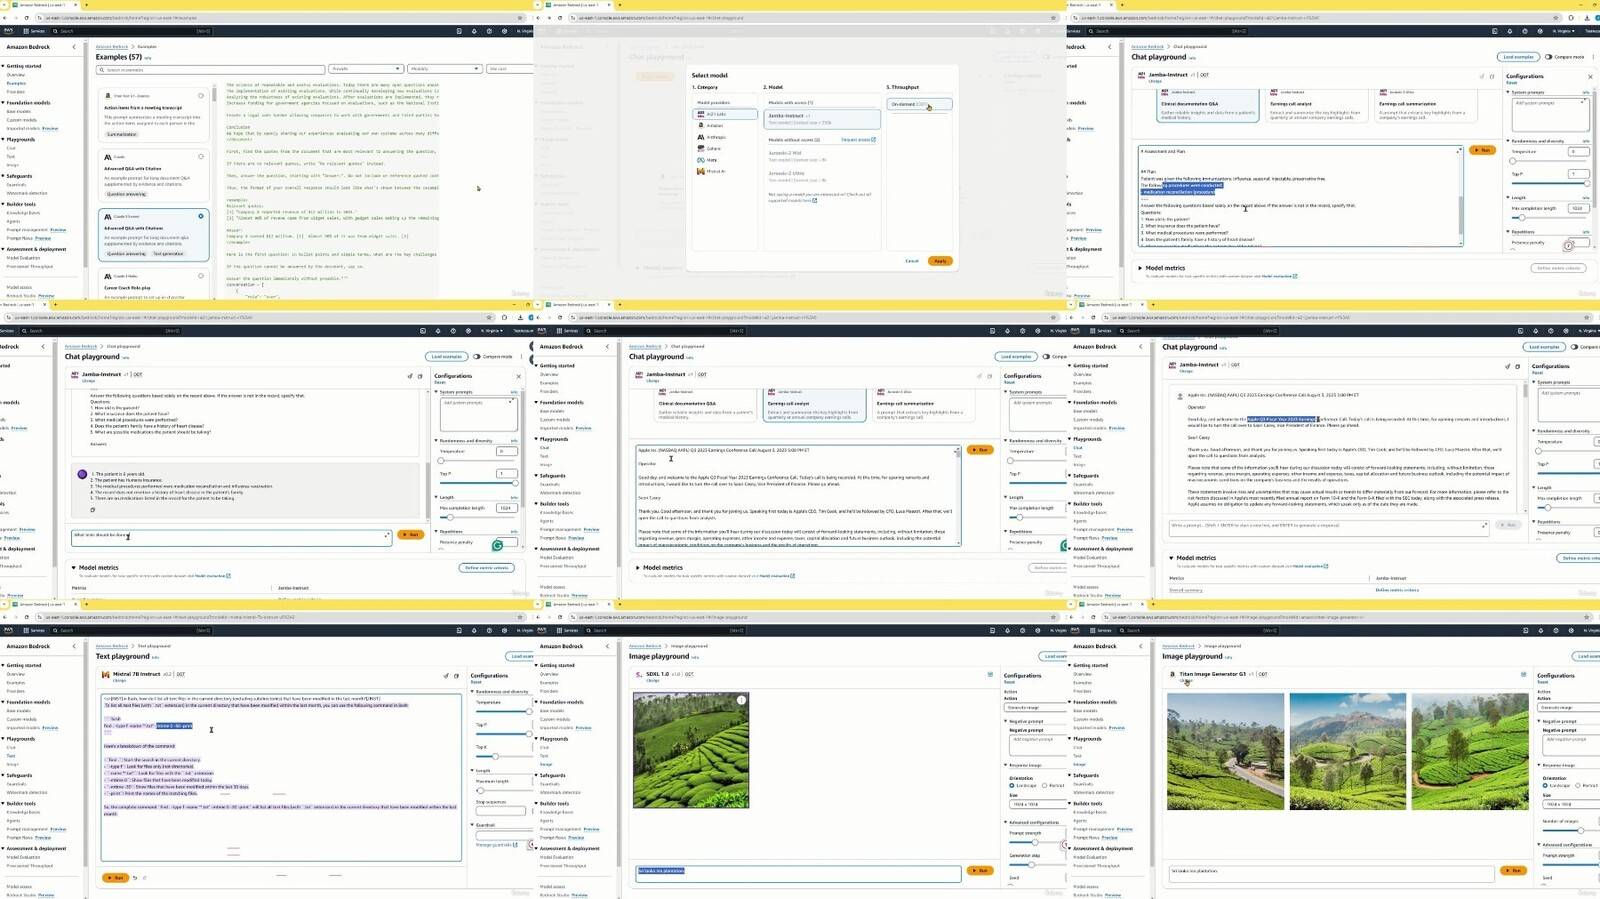Collapse Amazon Bedrock sidebar on Examples page
Viewport: 1600px width, 899px height.
click(74, 47)
